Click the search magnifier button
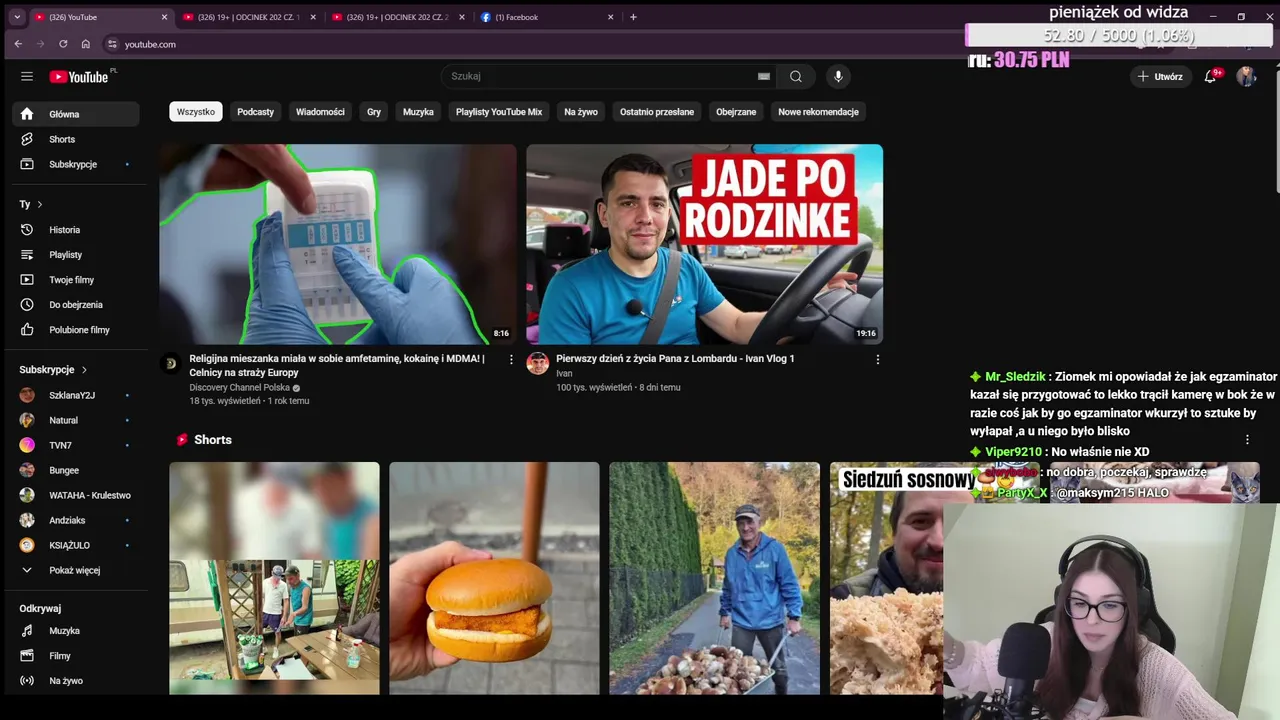1280x720 pixels. [x=796, y=76]
